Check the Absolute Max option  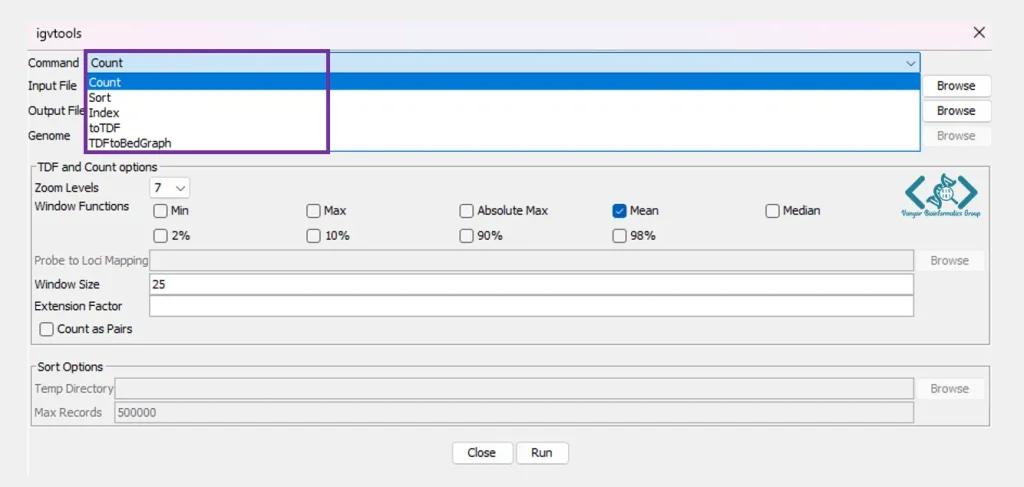point(466,211)
